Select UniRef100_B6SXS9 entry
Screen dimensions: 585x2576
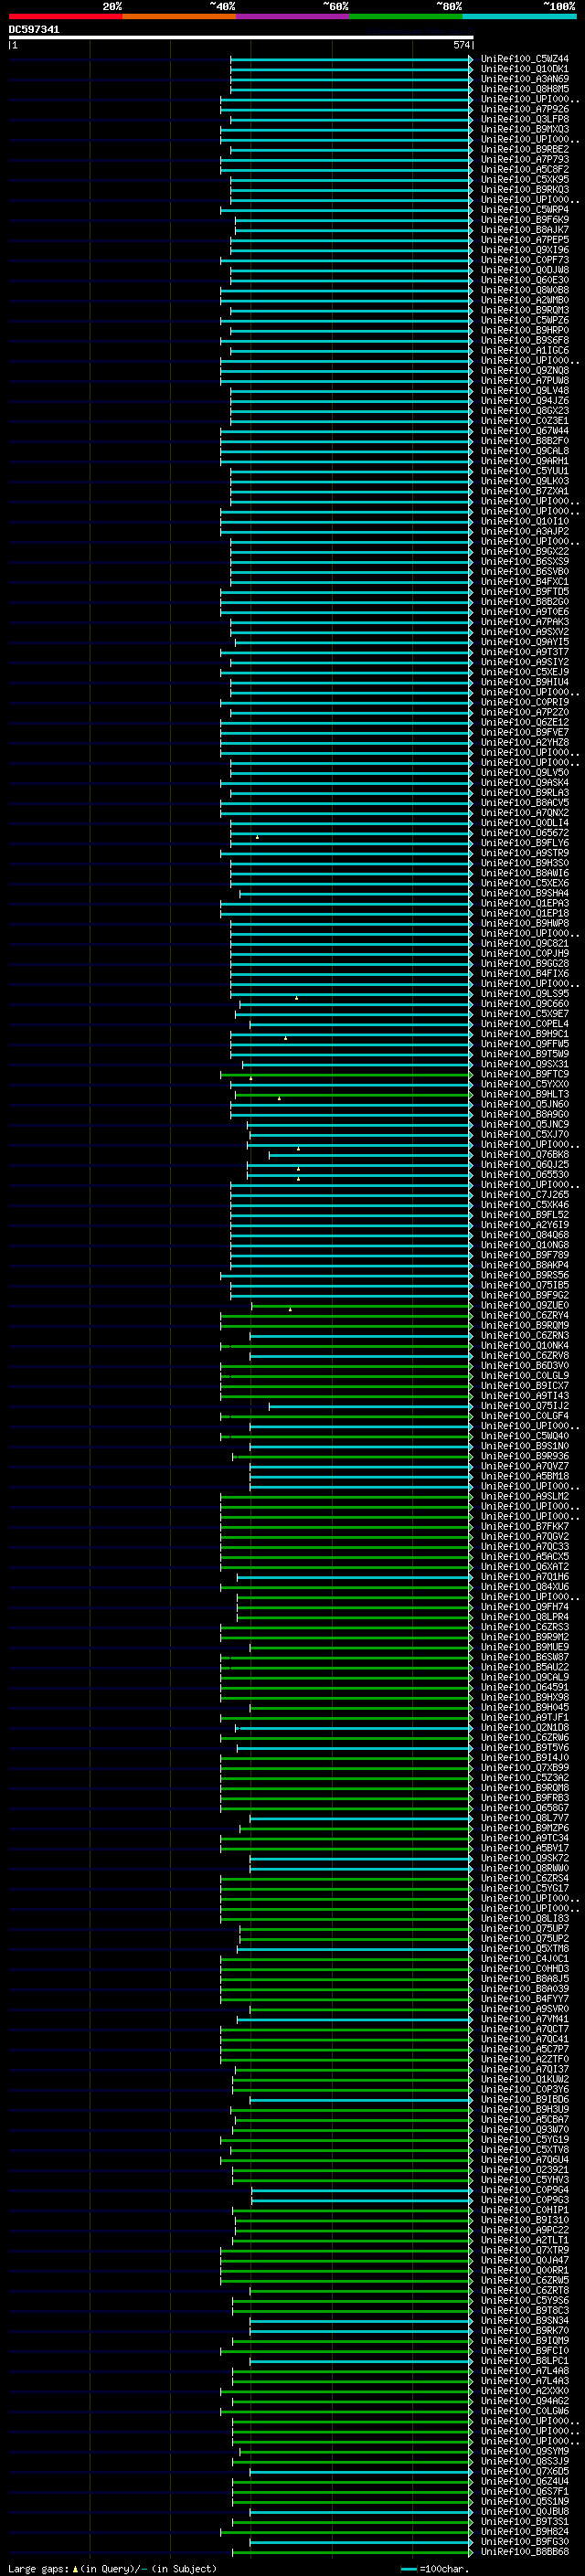pyautogui.click(x=524, y=562)
